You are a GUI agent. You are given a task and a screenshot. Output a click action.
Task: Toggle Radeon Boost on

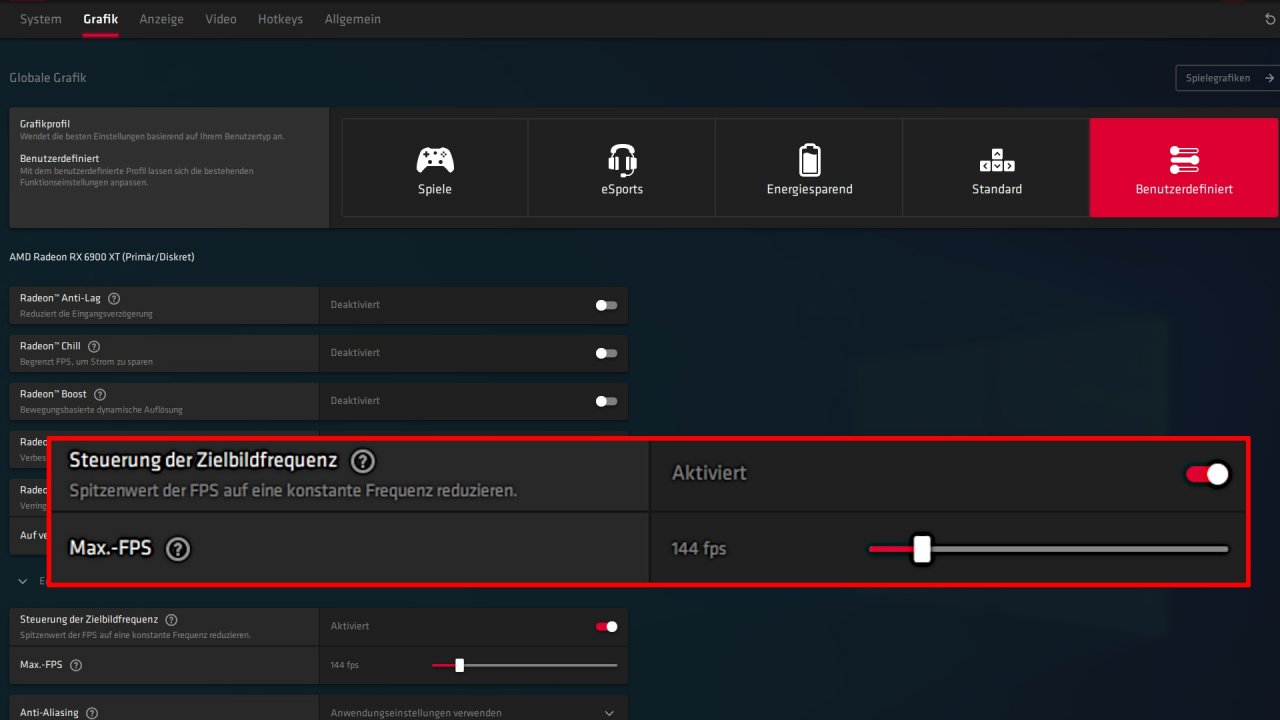(x=606, y=401)
